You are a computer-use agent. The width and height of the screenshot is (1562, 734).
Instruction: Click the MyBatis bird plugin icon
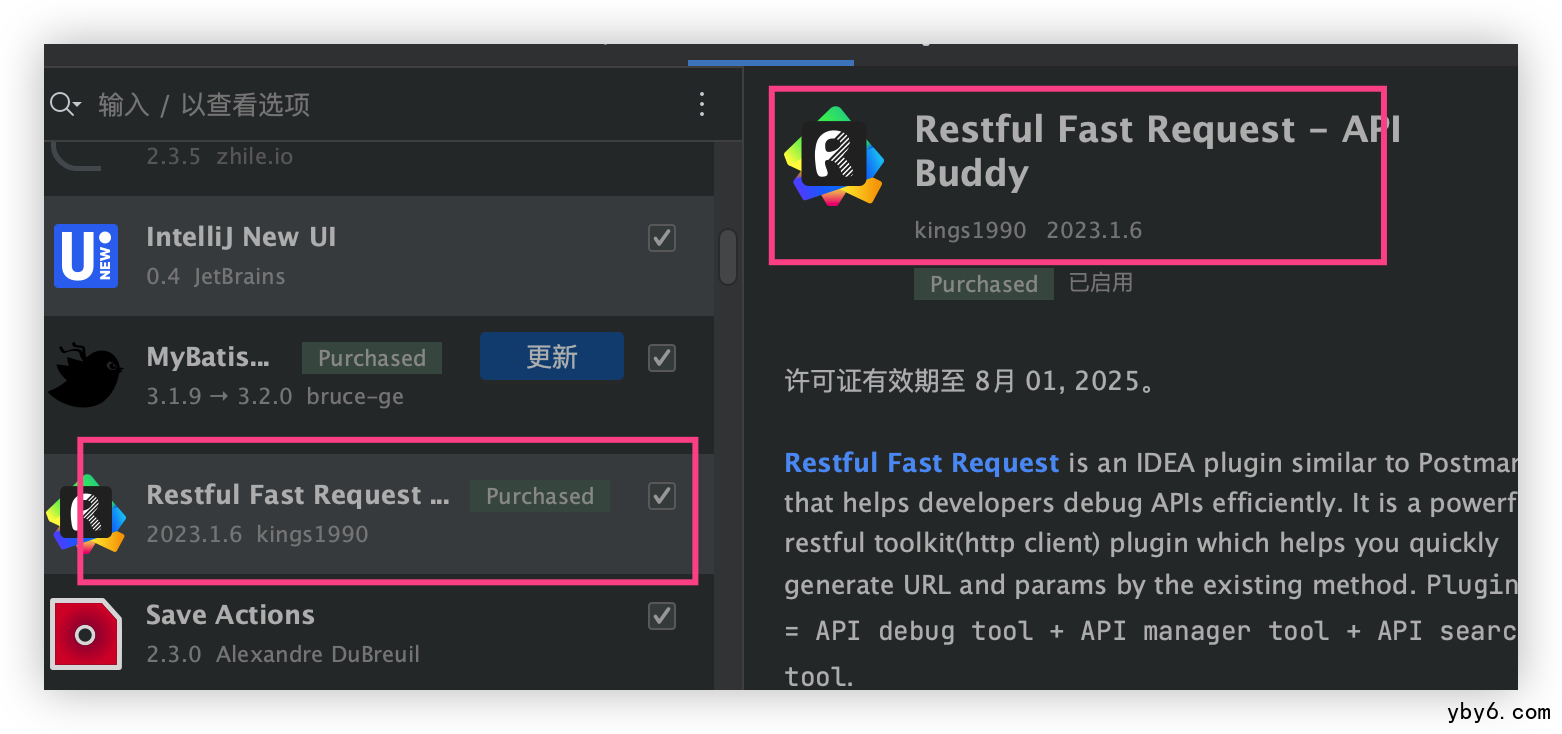tap(85, 375)
